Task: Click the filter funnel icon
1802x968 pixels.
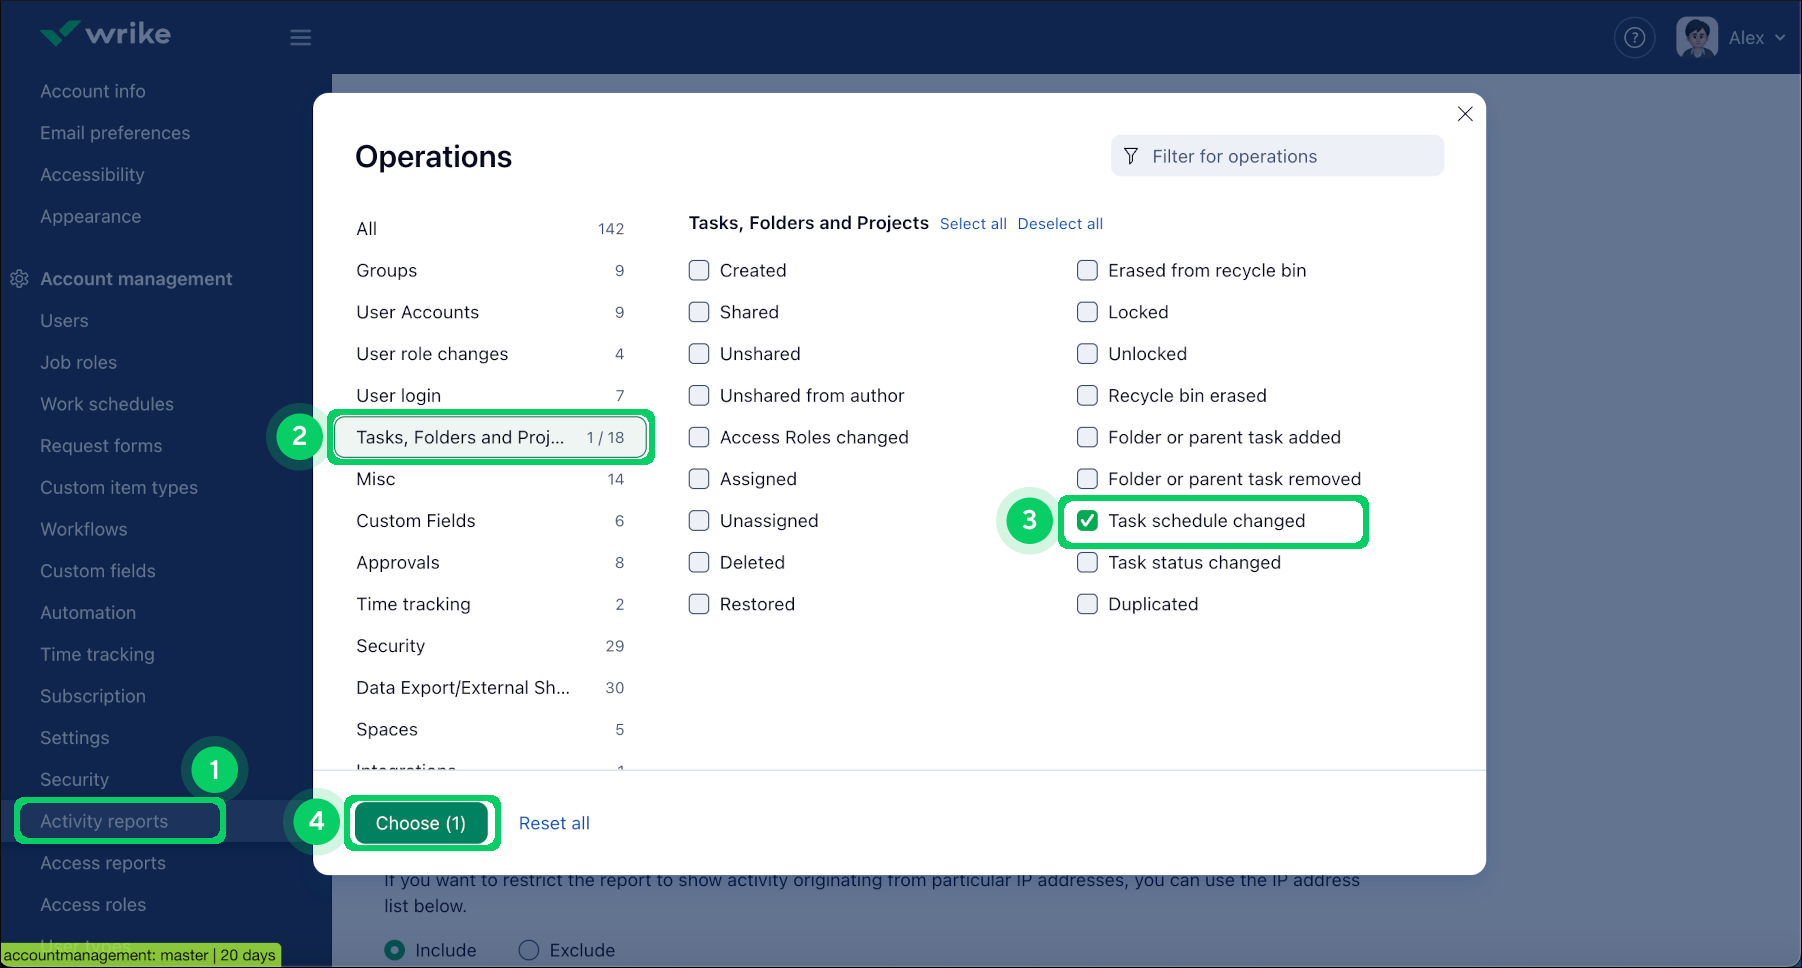Action: click(1131, 156)
